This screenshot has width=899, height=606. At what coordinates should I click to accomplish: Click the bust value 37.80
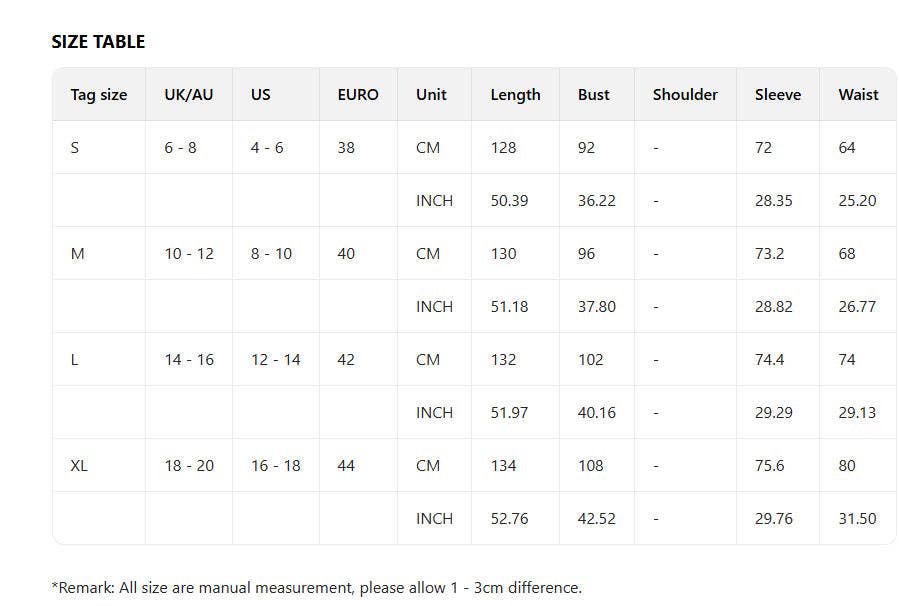(597, 307)
